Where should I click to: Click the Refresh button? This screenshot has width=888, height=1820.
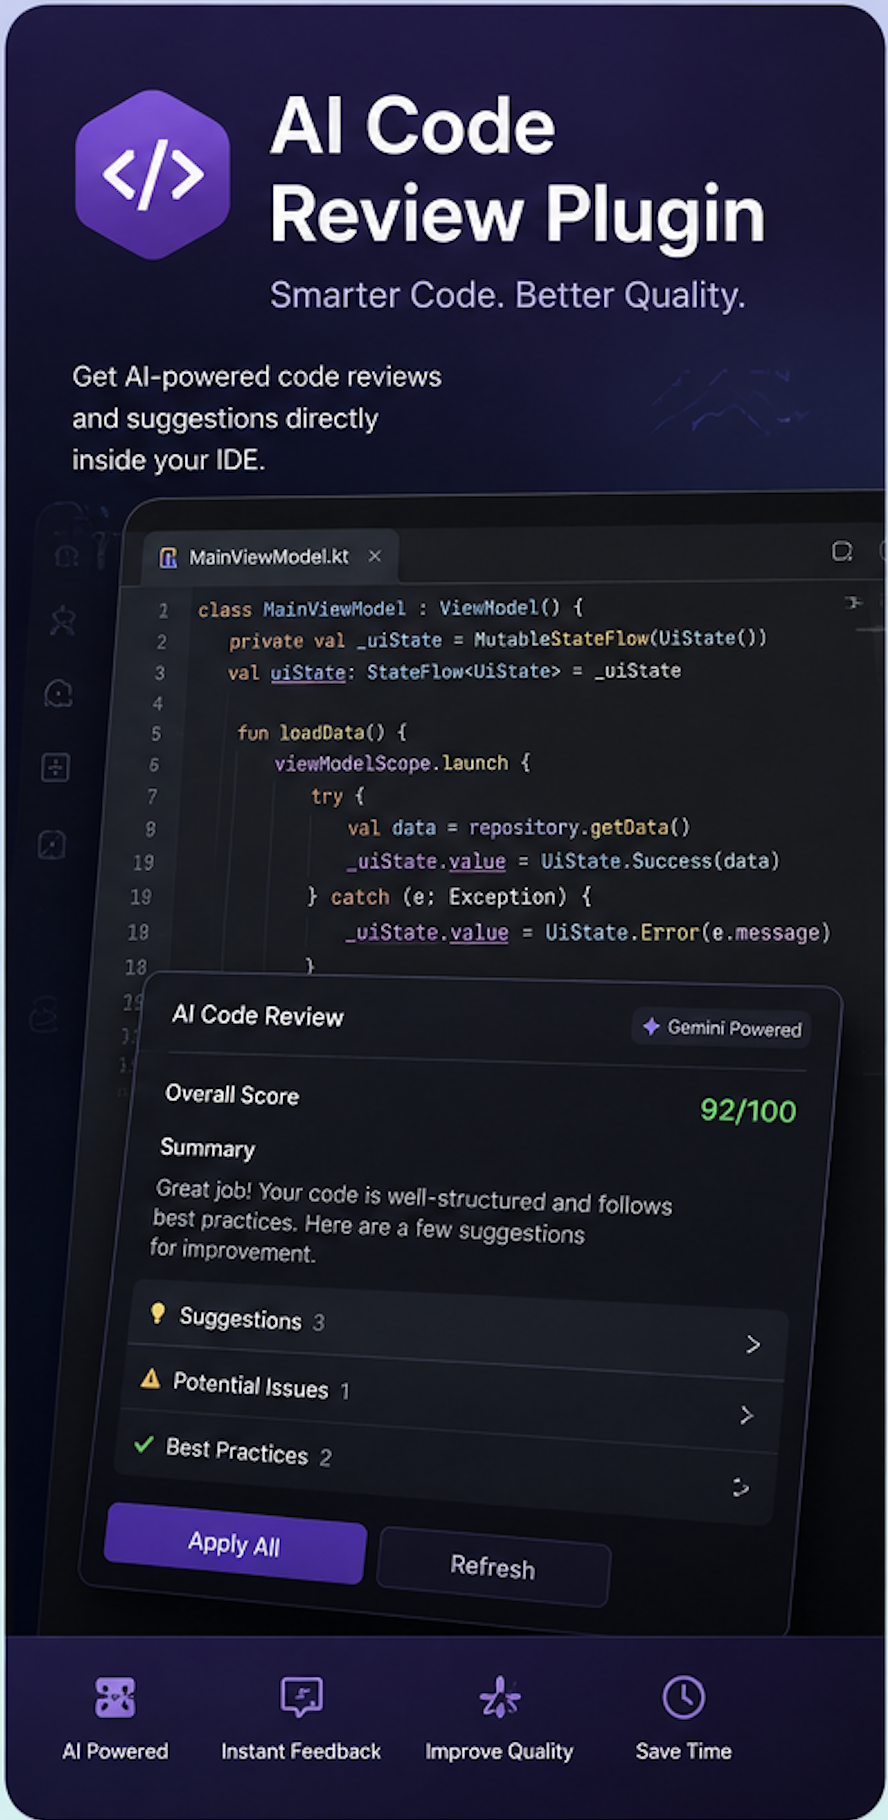[x=493, y=1566]
